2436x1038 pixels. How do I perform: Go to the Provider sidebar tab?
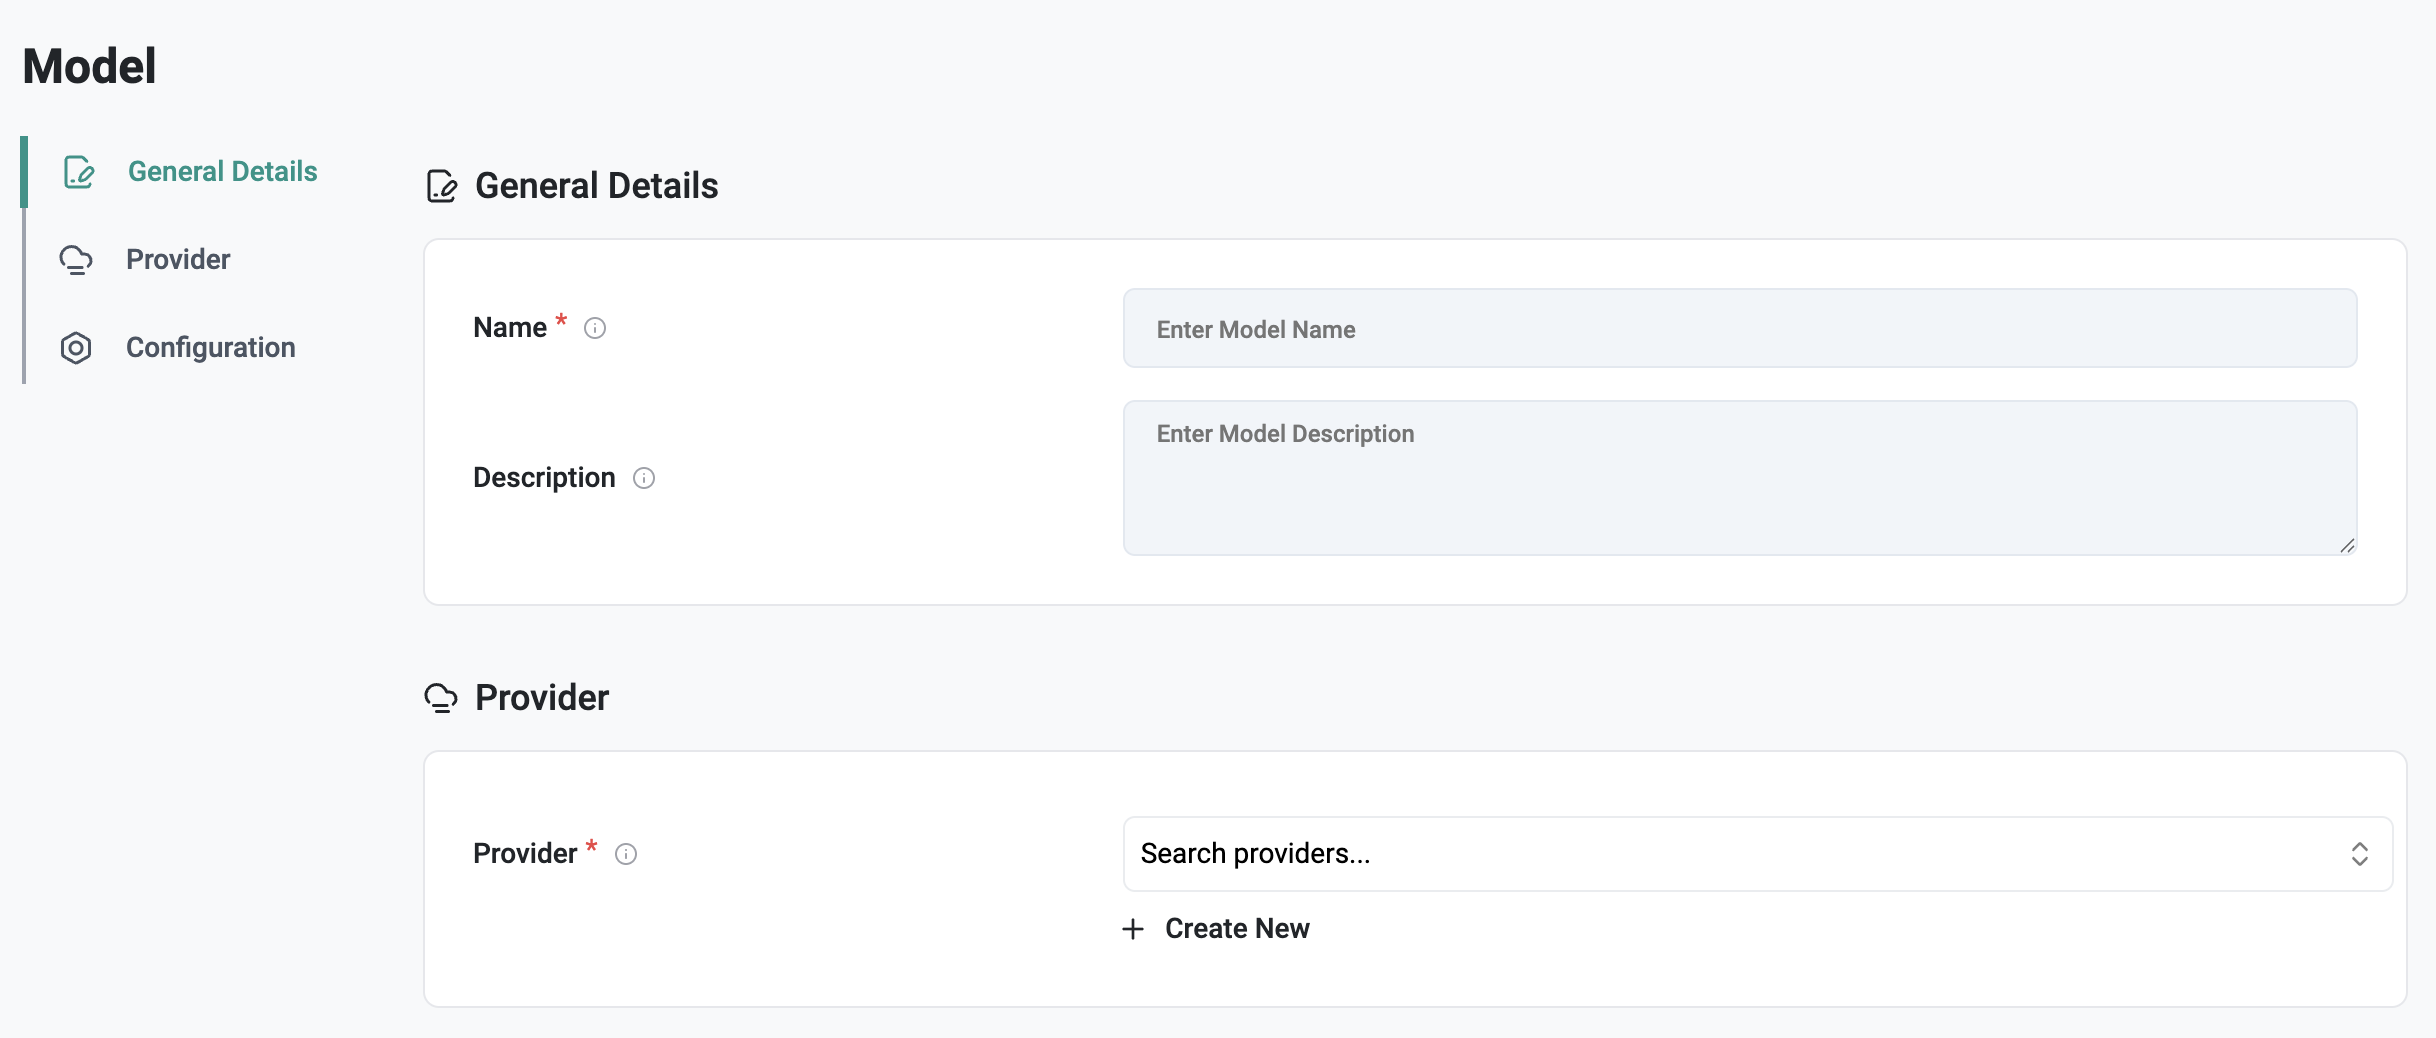tap(178, 260)
